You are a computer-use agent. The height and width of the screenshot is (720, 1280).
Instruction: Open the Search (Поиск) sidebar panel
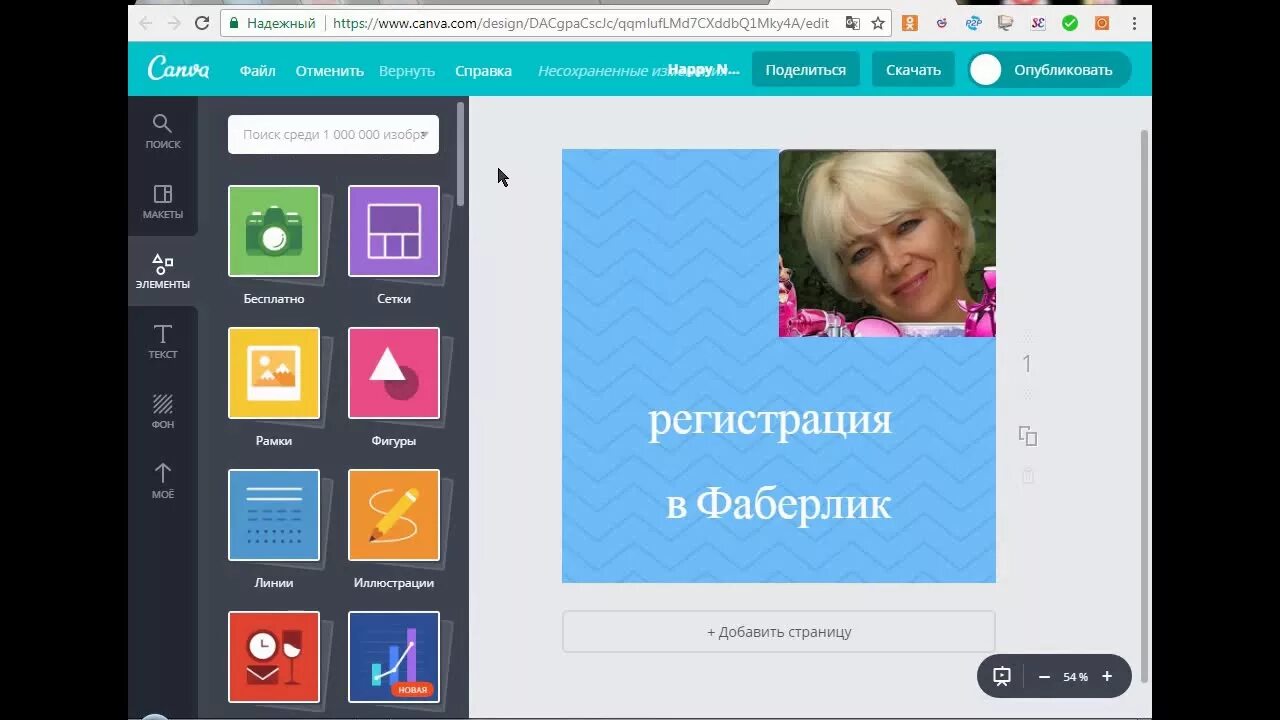tap(163, 131)
